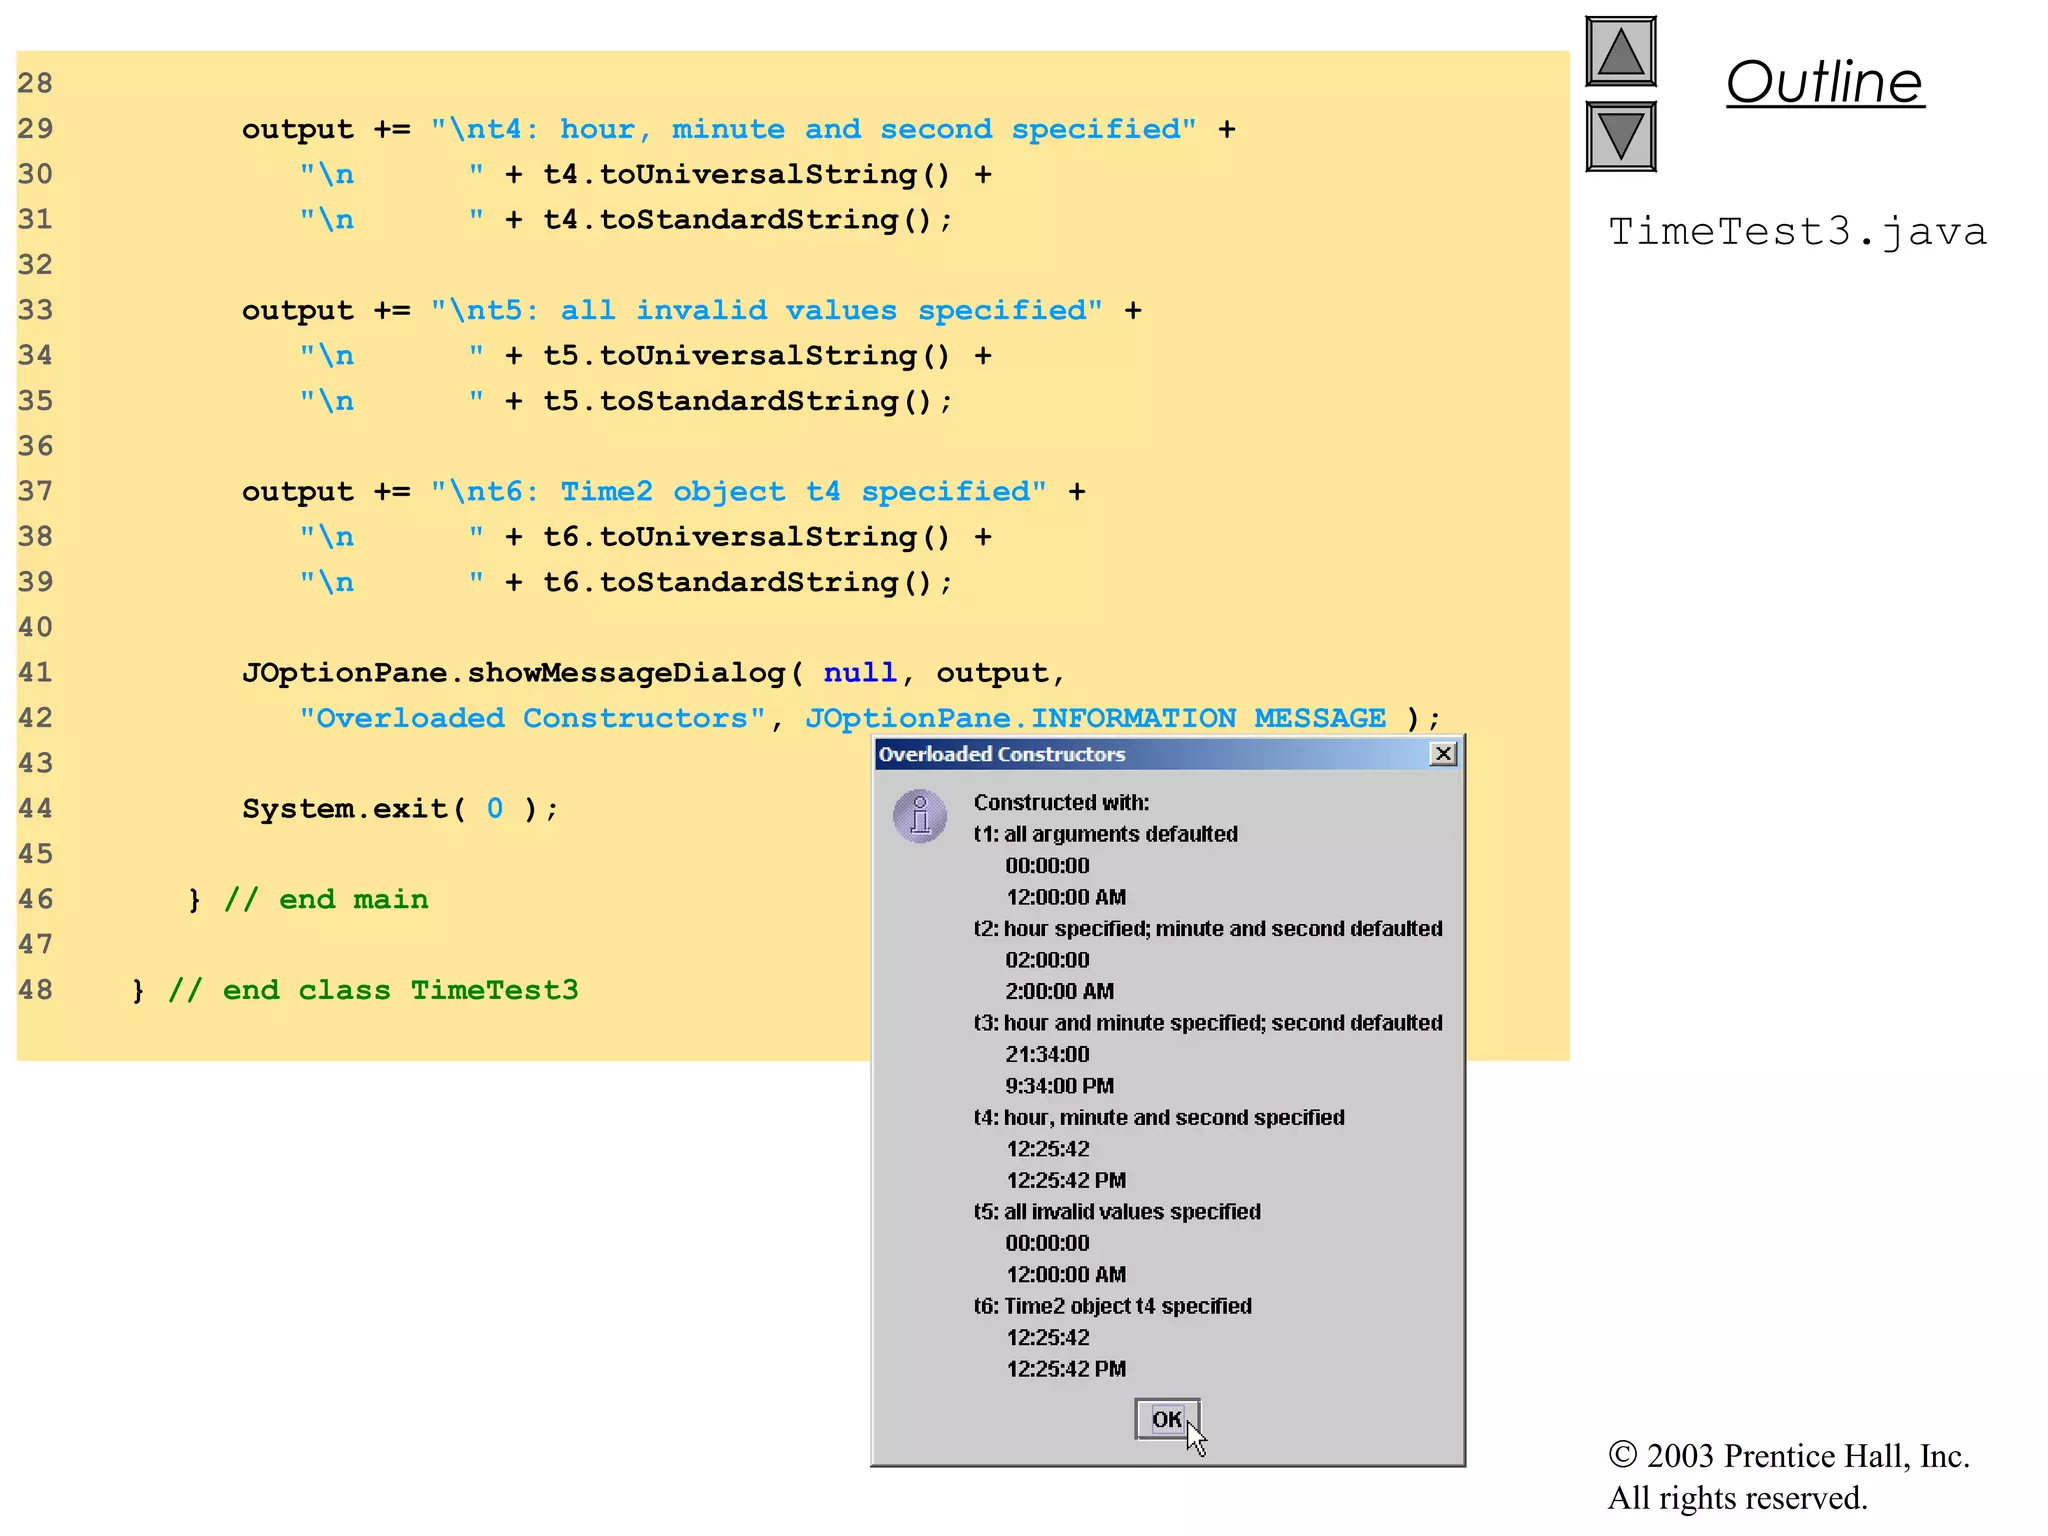The height and width of the screenshot is (1536, 2048).
Task: Click the 9:34:00 PM value
Action: [x=1060, y=1086]
